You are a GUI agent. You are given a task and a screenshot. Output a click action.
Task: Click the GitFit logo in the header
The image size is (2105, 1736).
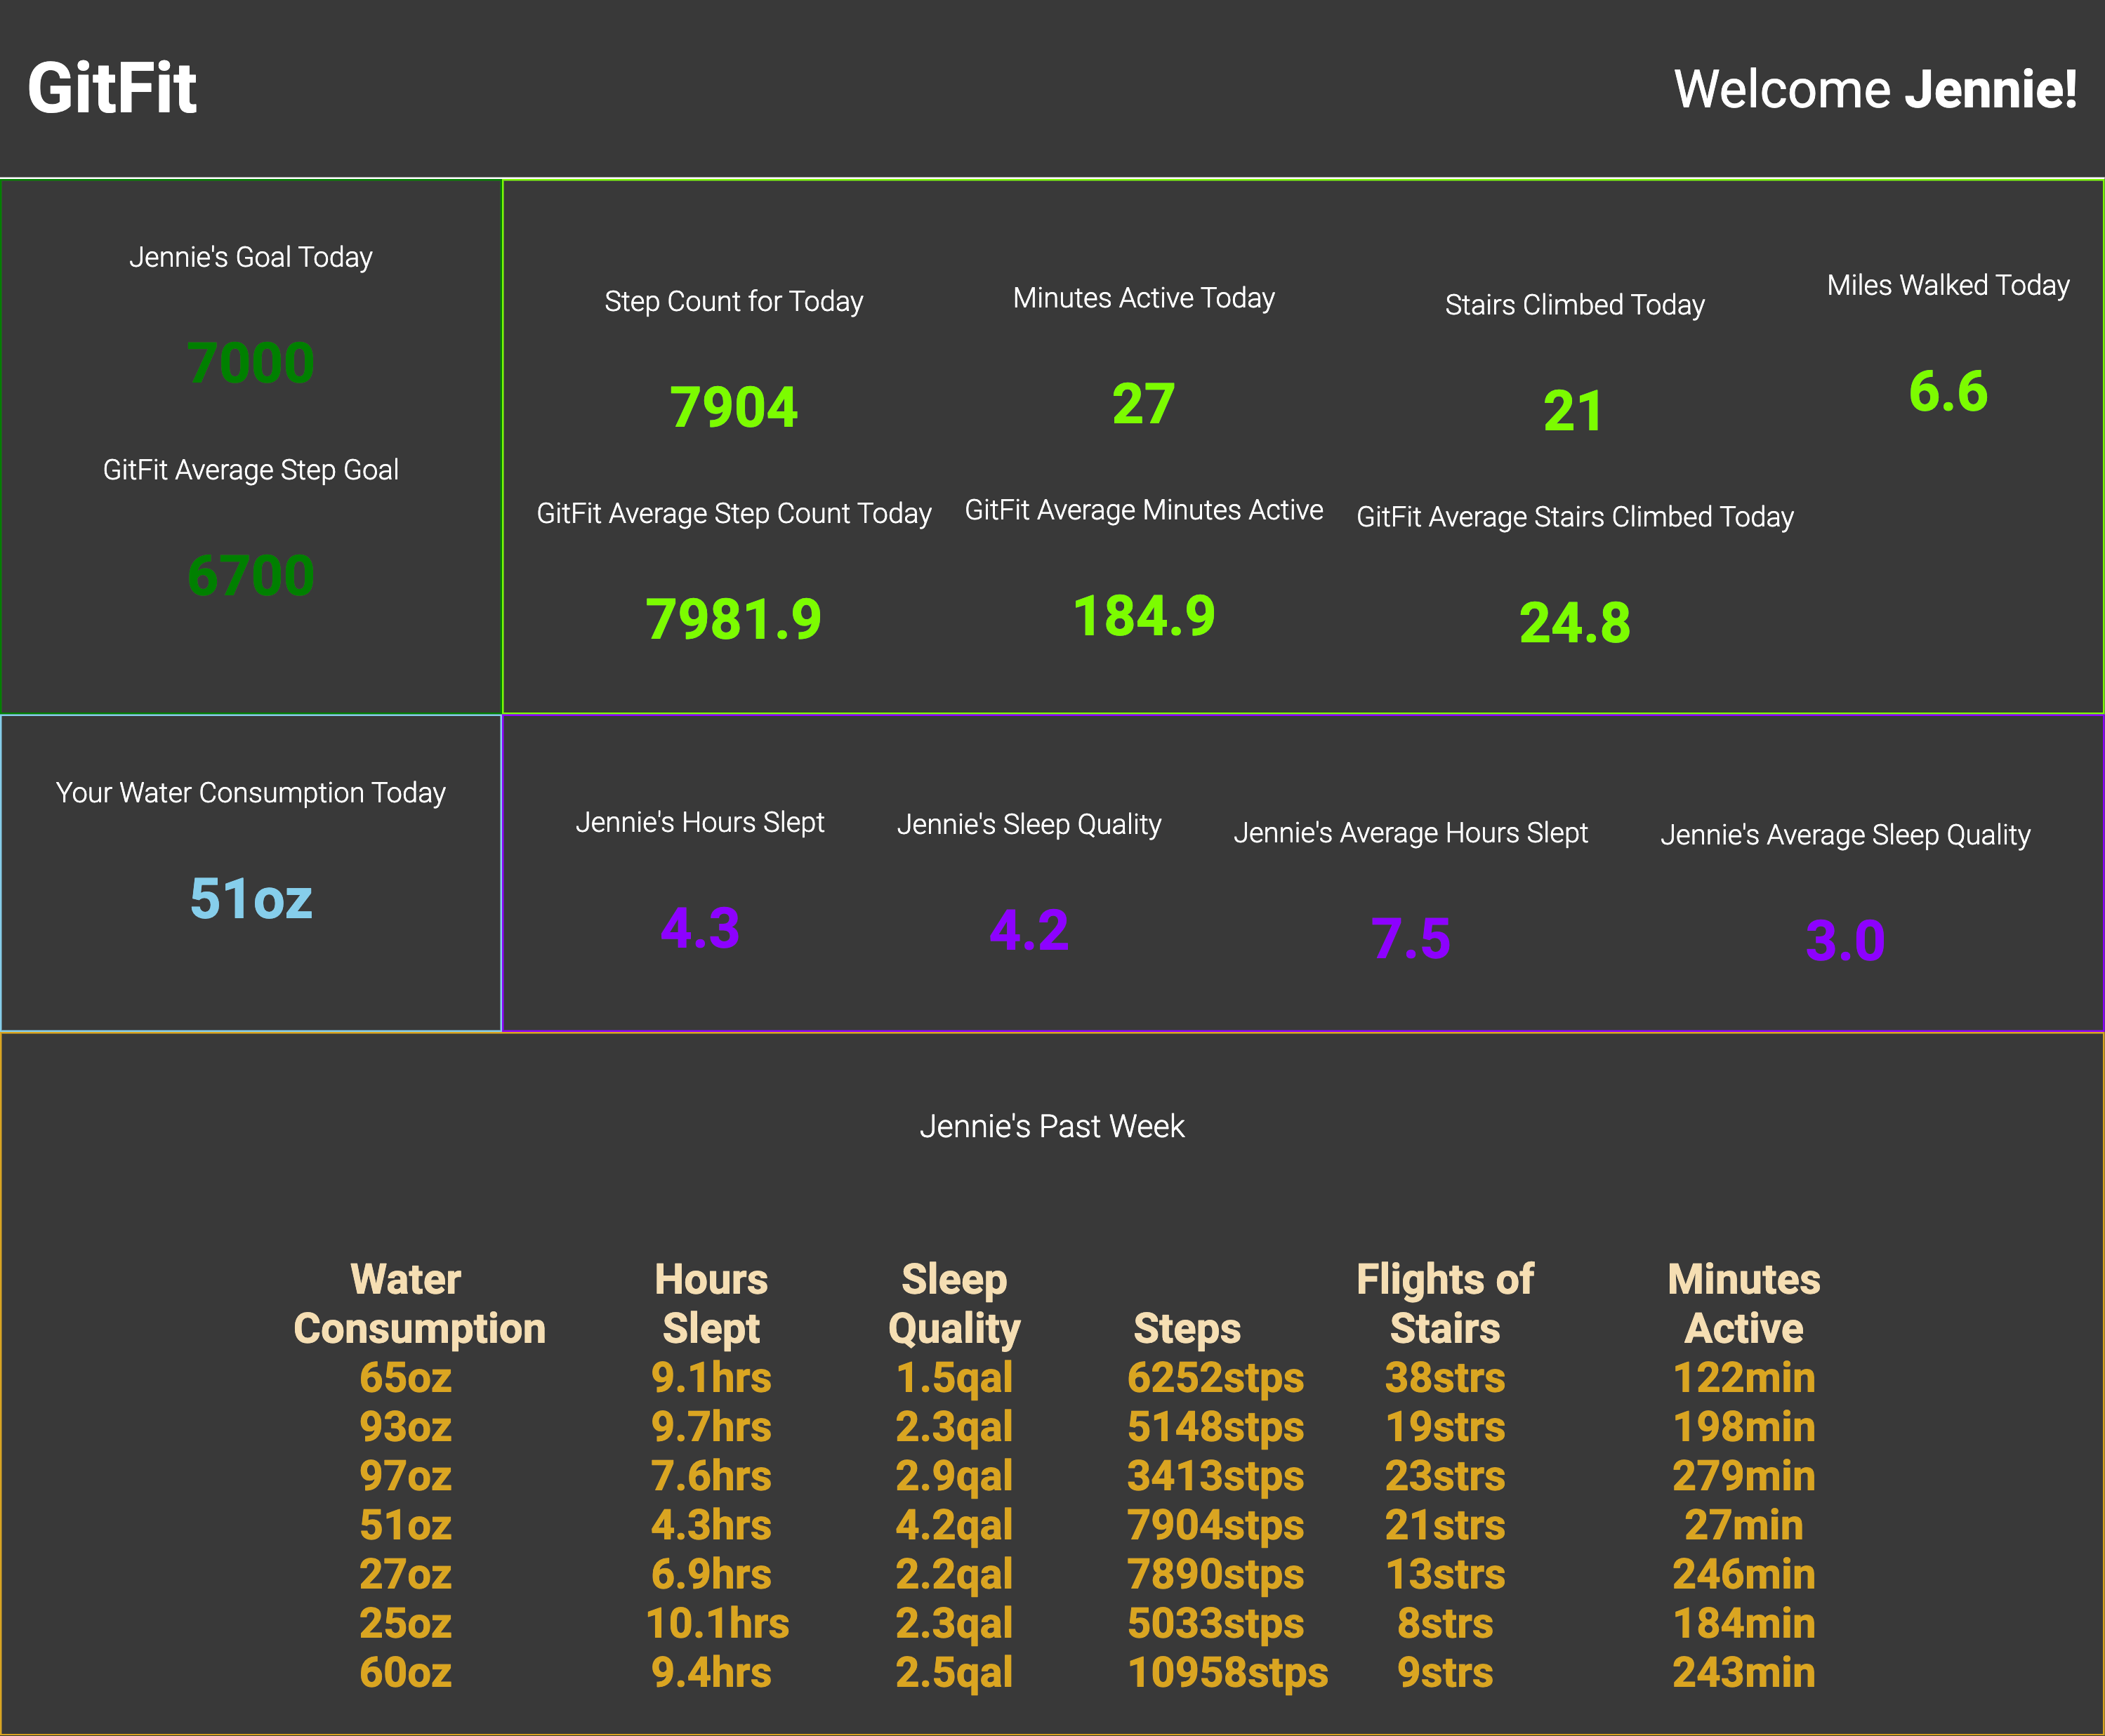click(x=113, y=88)
